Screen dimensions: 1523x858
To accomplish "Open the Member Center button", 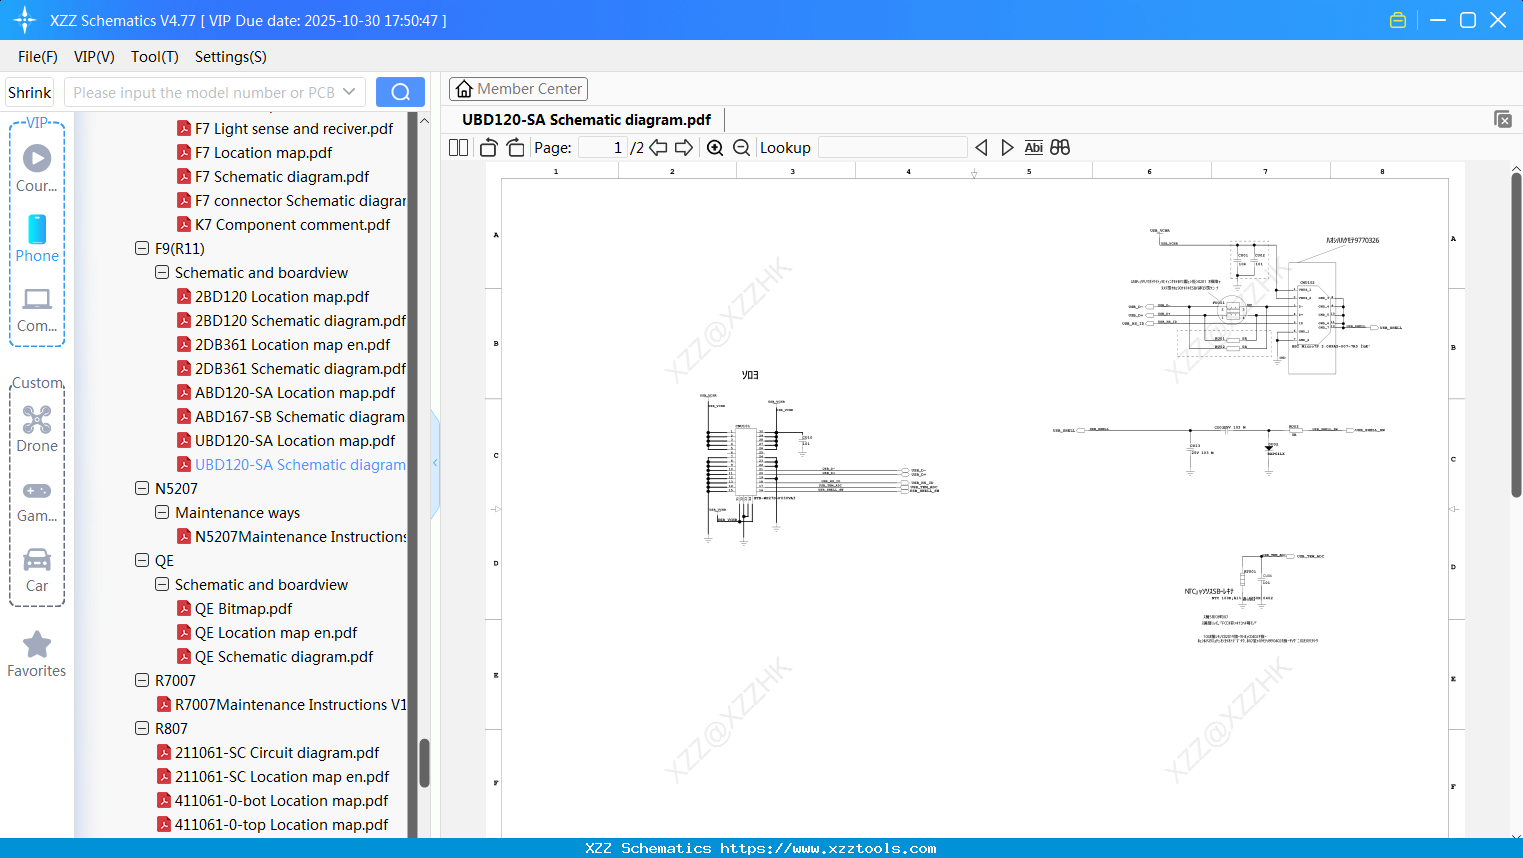I will 518,89.
